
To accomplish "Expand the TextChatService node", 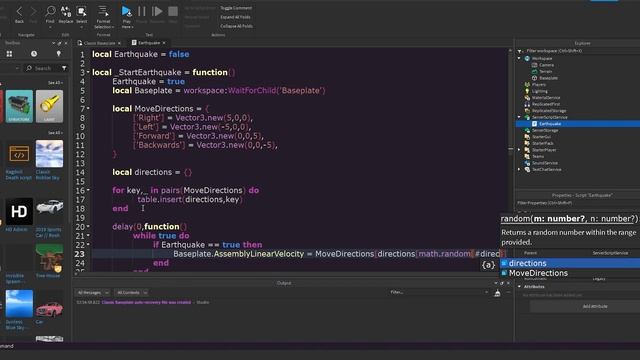I will (x=520, y=169).
